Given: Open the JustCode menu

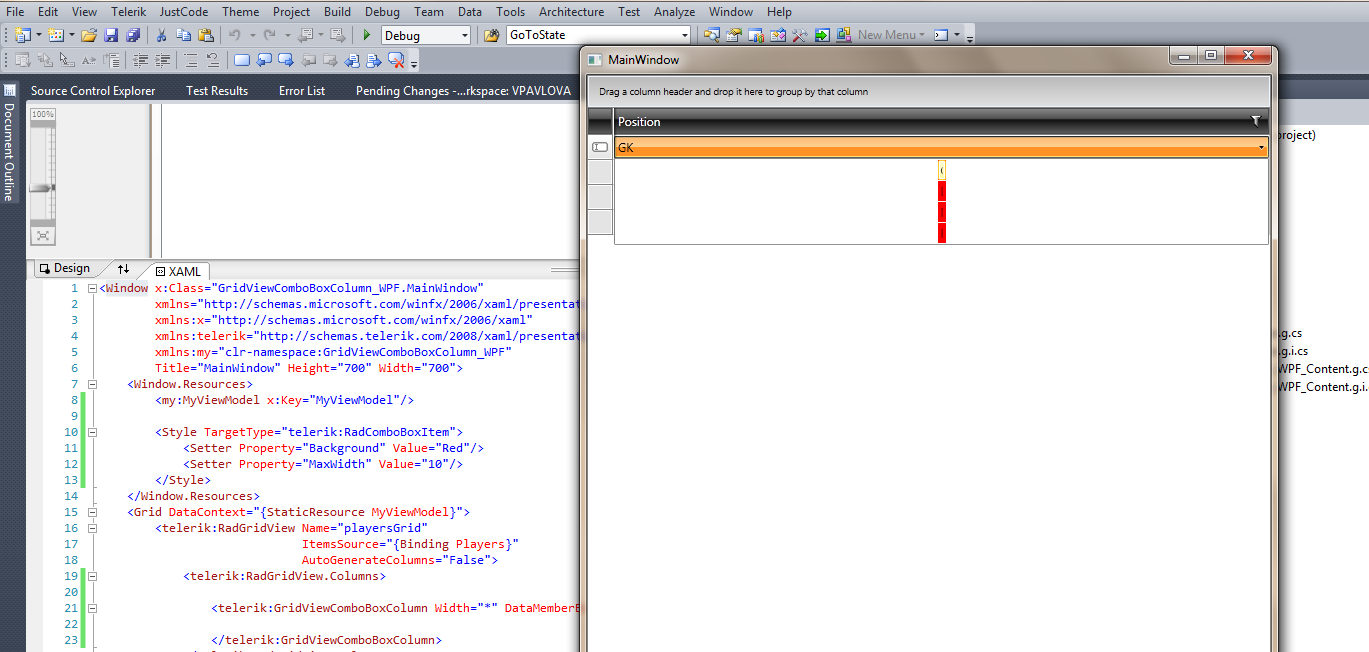Looking at the screenshot, I should tap(183, 12).
